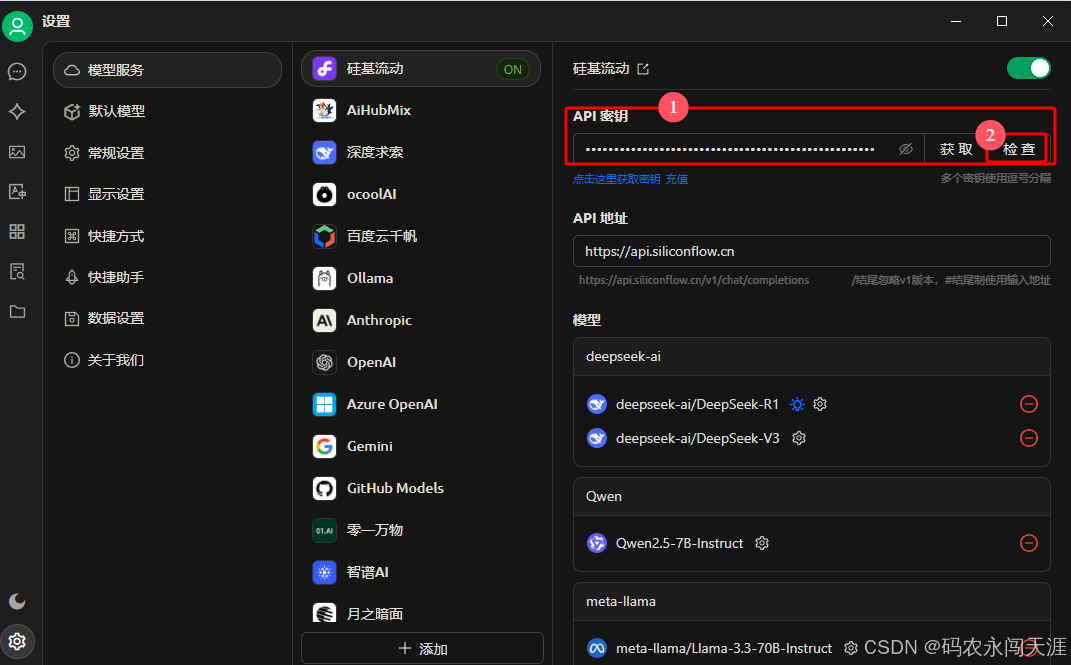The height and width of the screenshot is (665, 1071).
Task: Open 关于我们 settings menu
Action: 167,360
